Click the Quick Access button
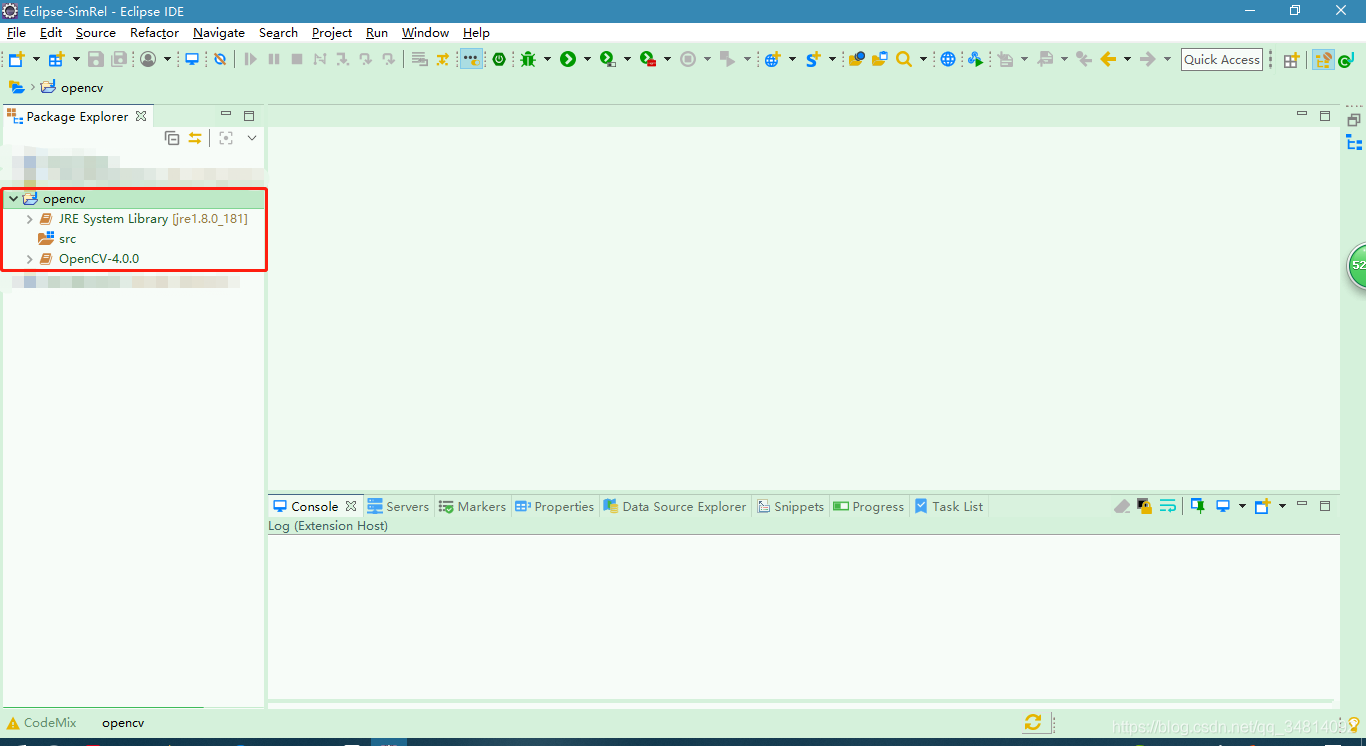Image resolution: width=1366 pixels, height=746 pixels. 1221,59
